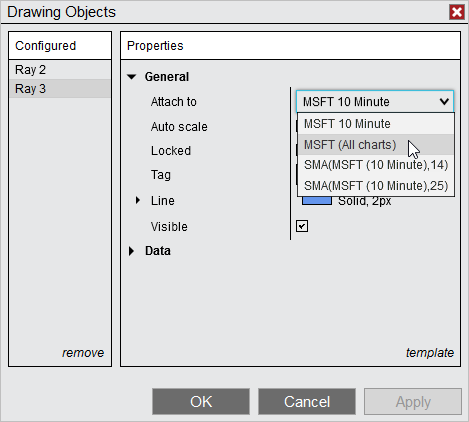This screenshot has height=422, width=469.
Task: Click the Attach to property label
Action: [x=174, y=102]
